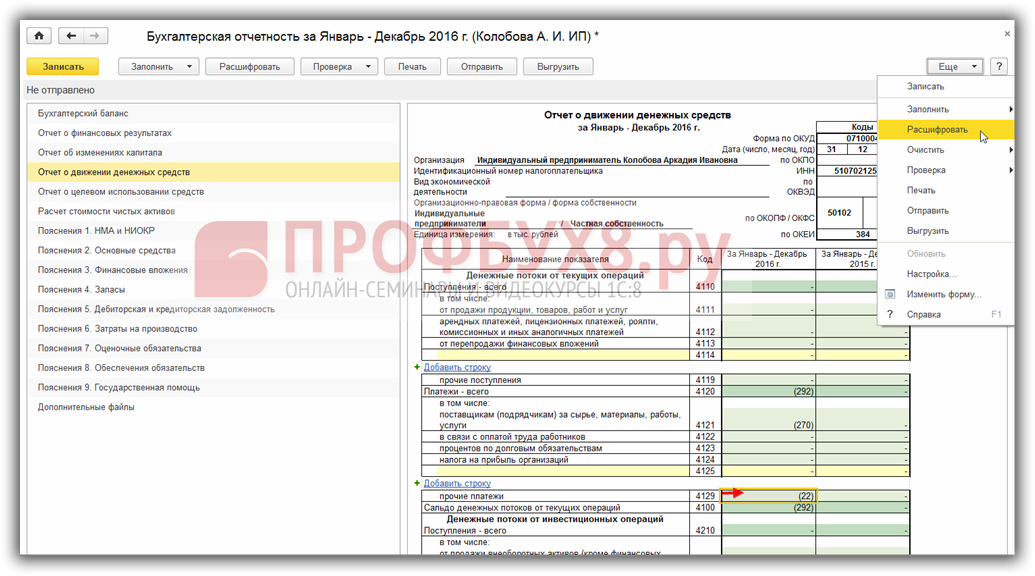
Task: Click the green plus above line 4129
Action: [x=417, y=483]
